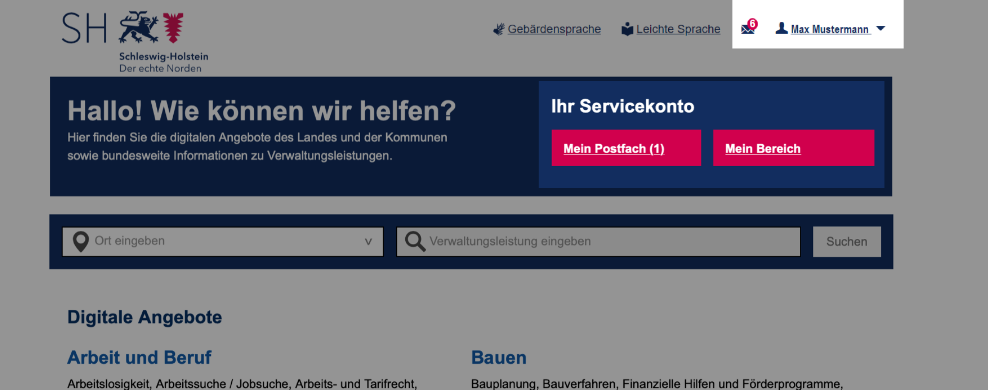Click the user silhouette icon beside Max Mustermann
This screenshot has height=390, width=988.
(781, 28)
